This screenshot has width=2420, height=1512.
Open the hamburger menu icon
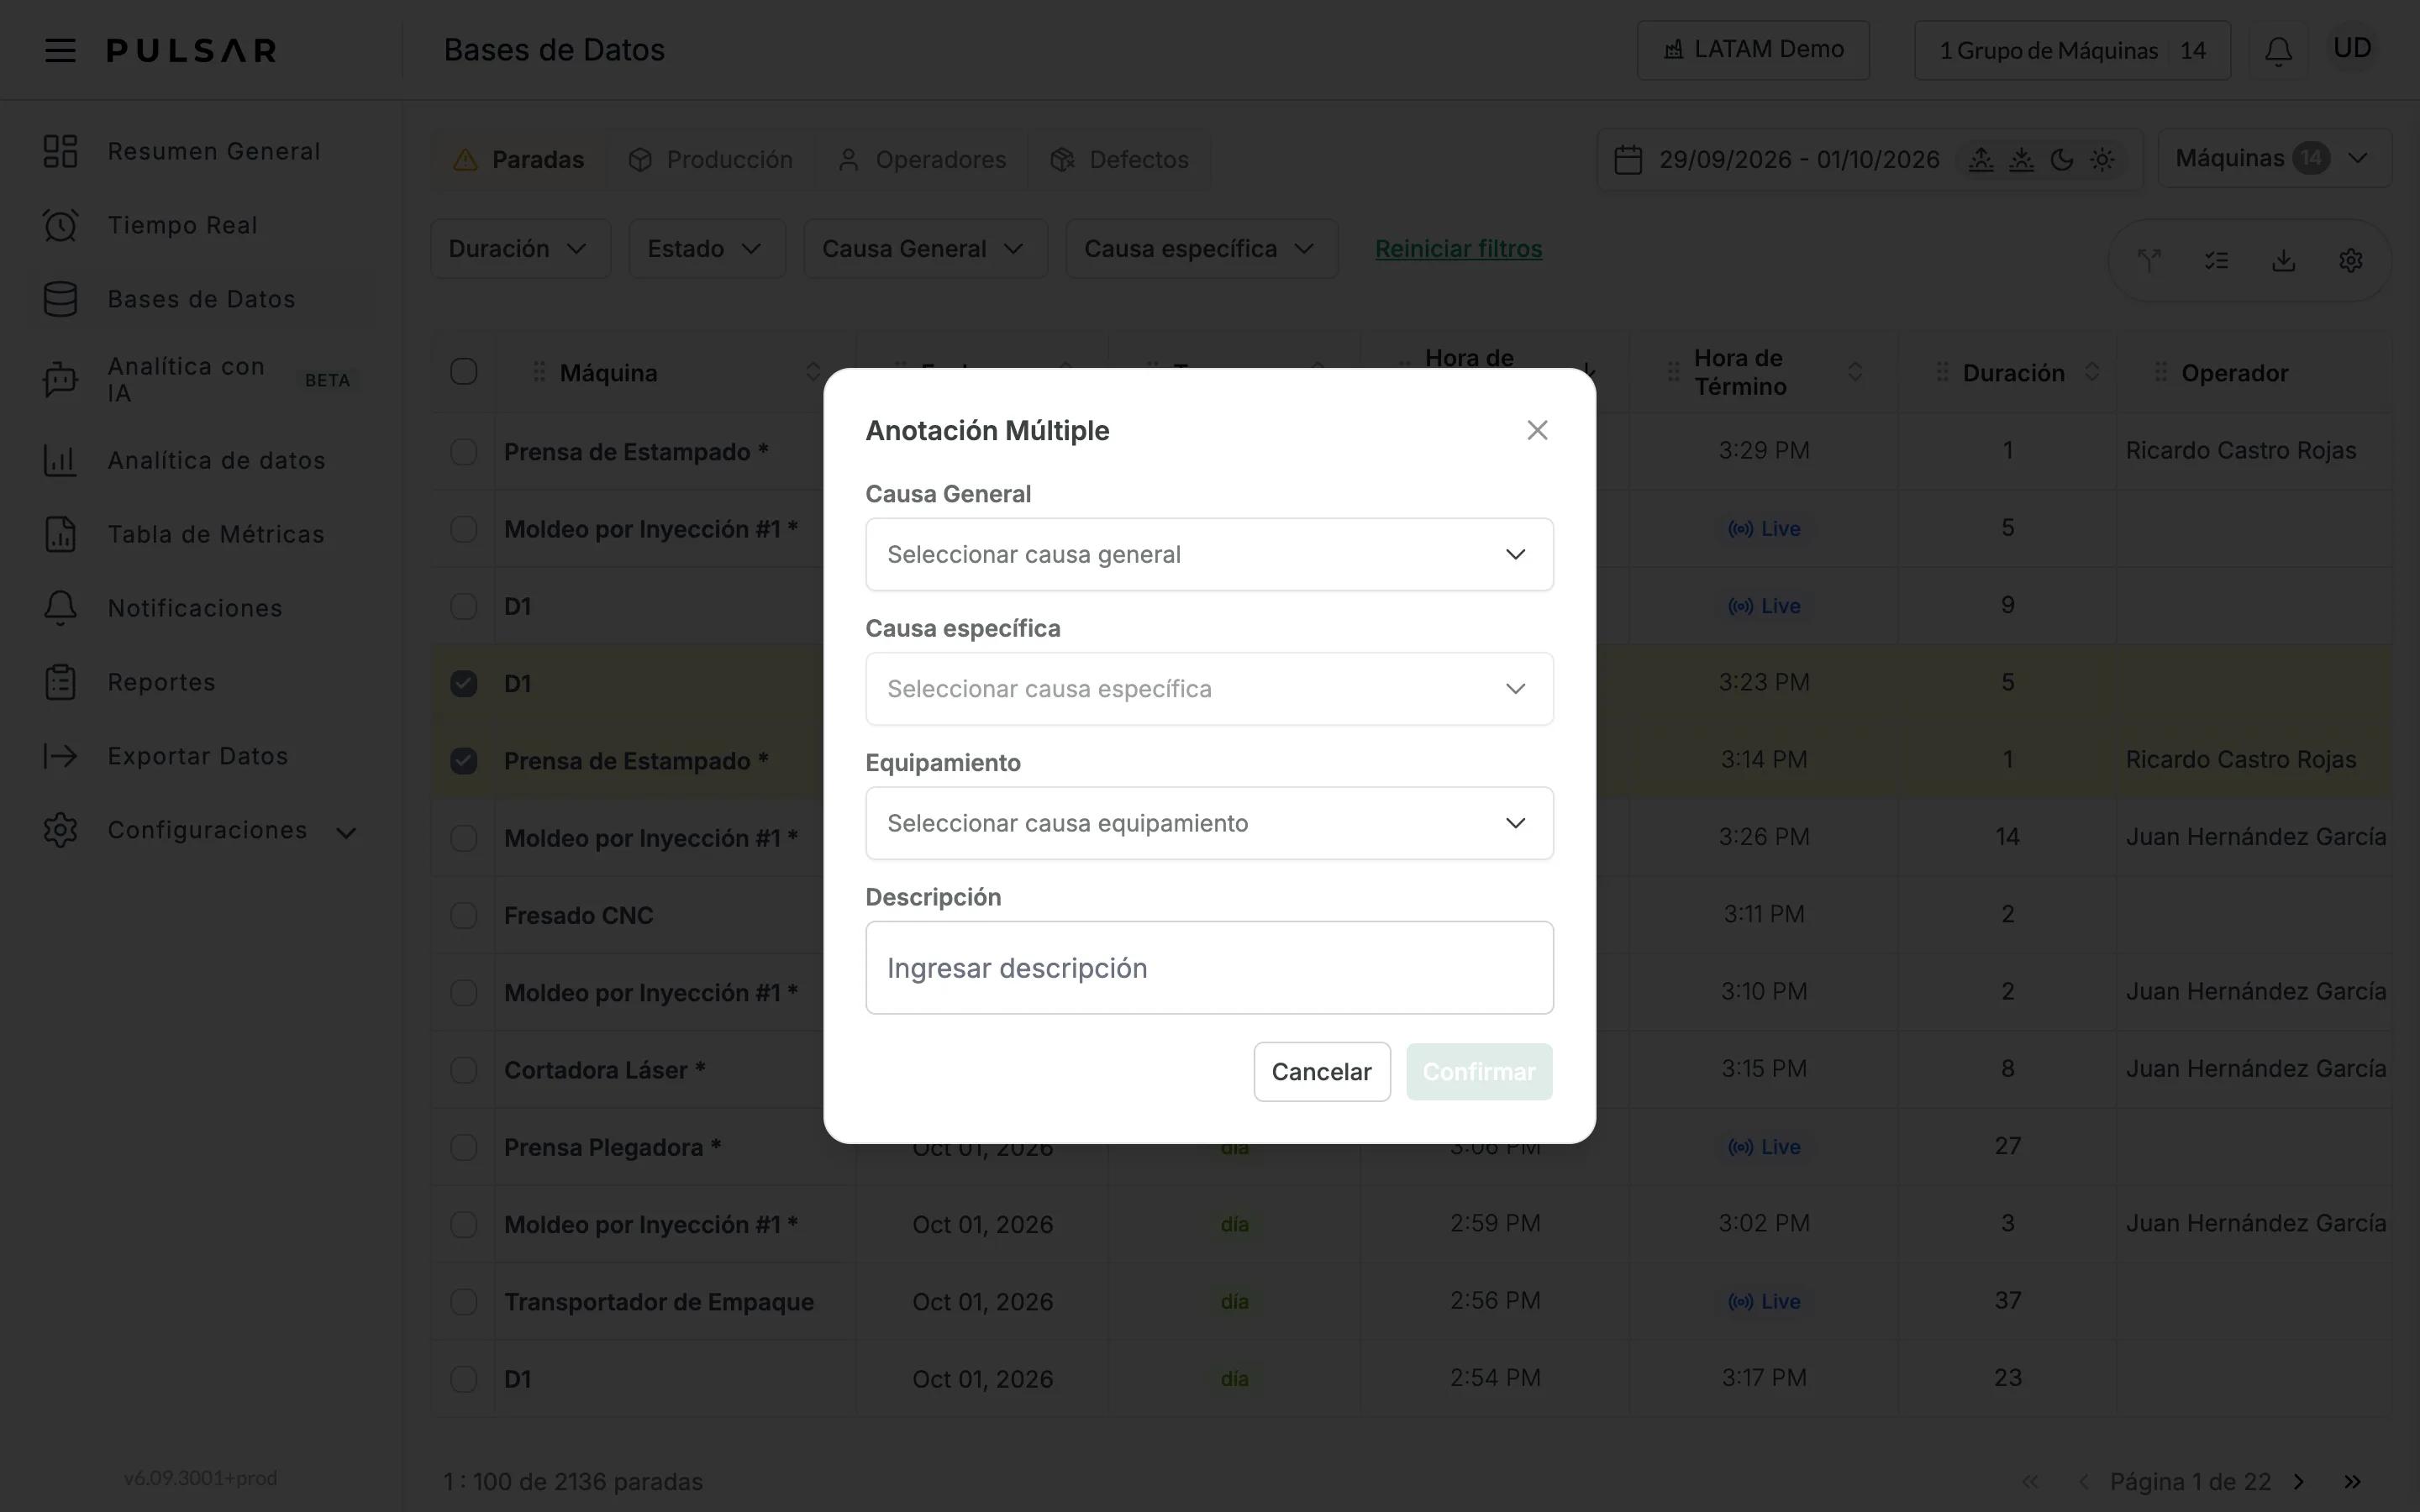coord(60,50)
